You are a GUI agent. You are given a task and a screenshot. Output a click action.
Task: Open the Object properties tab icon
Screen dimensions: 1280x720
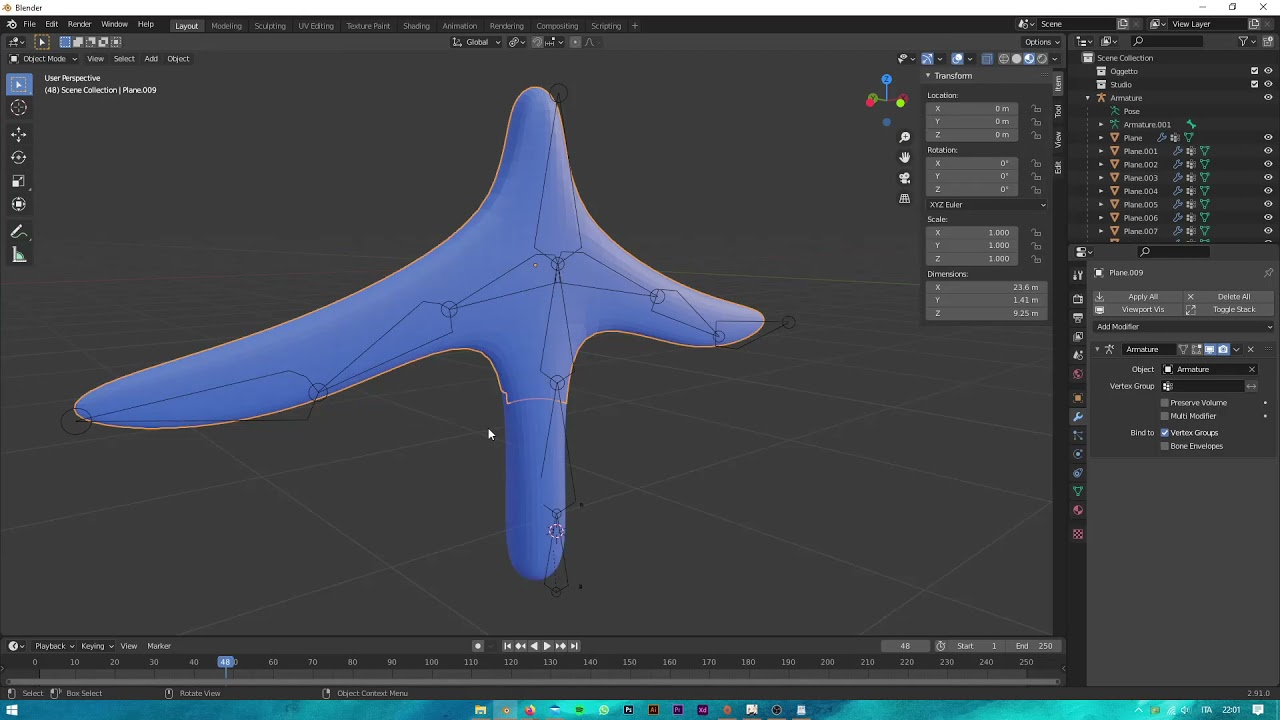(x=1078, y=398)
